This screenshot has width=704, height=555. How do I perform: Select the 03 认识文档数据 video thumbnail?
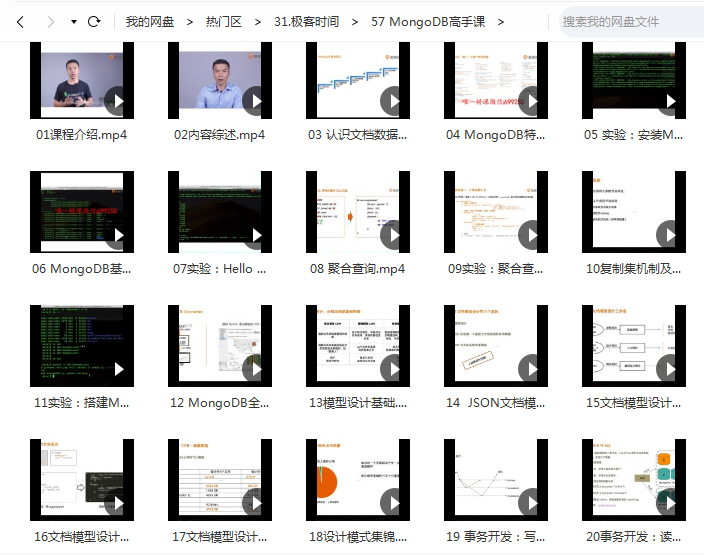(x=358, y=80)
